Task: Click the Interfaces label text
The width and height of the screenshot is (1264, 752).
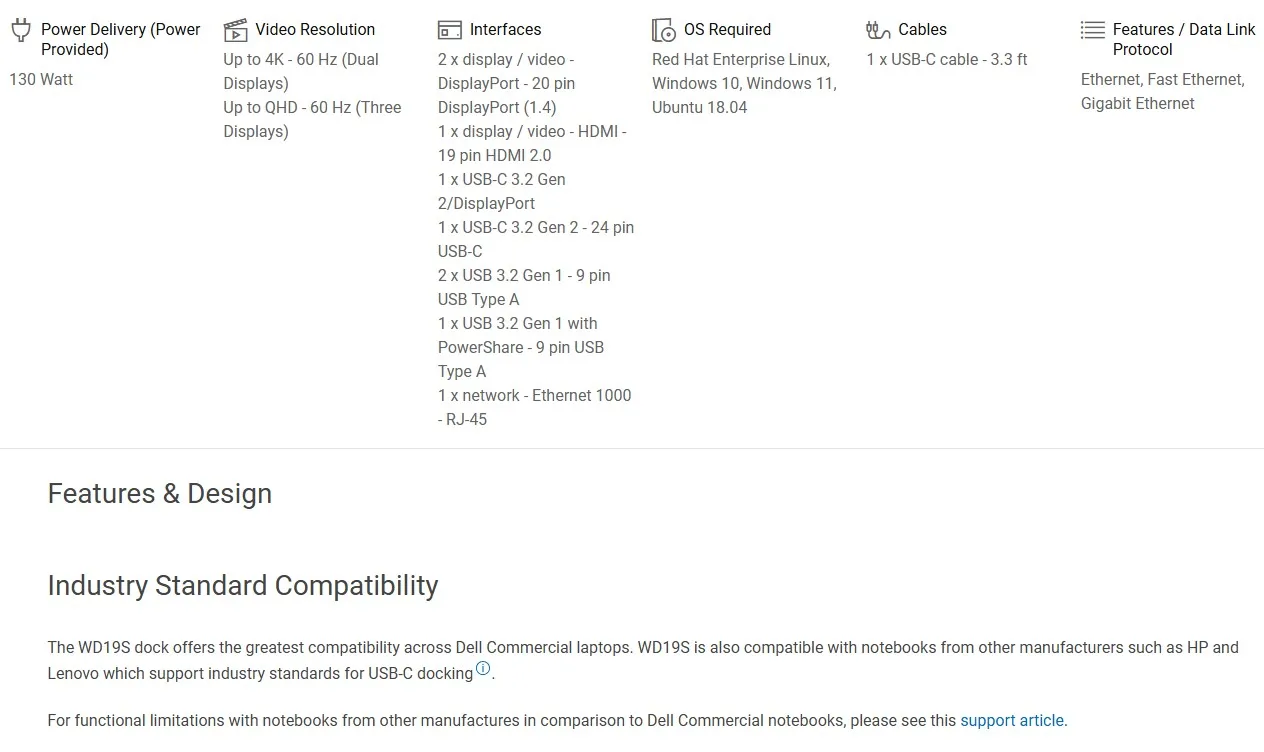Action: tap(505, 30)
